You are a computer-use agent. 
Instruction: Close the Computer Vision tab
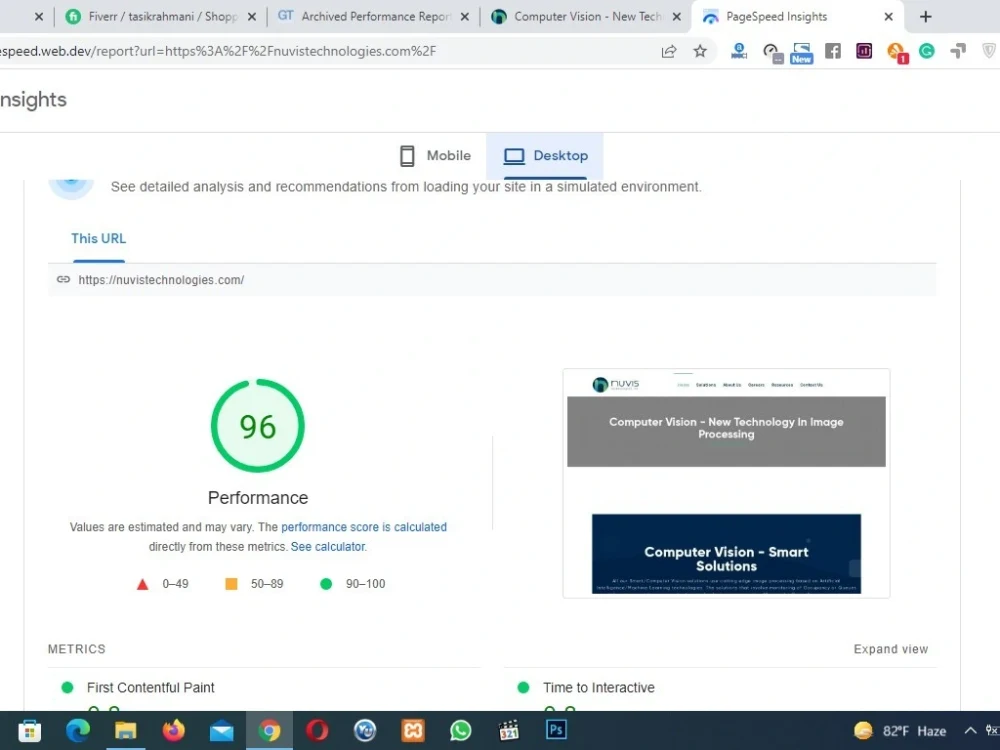[677, 17]
